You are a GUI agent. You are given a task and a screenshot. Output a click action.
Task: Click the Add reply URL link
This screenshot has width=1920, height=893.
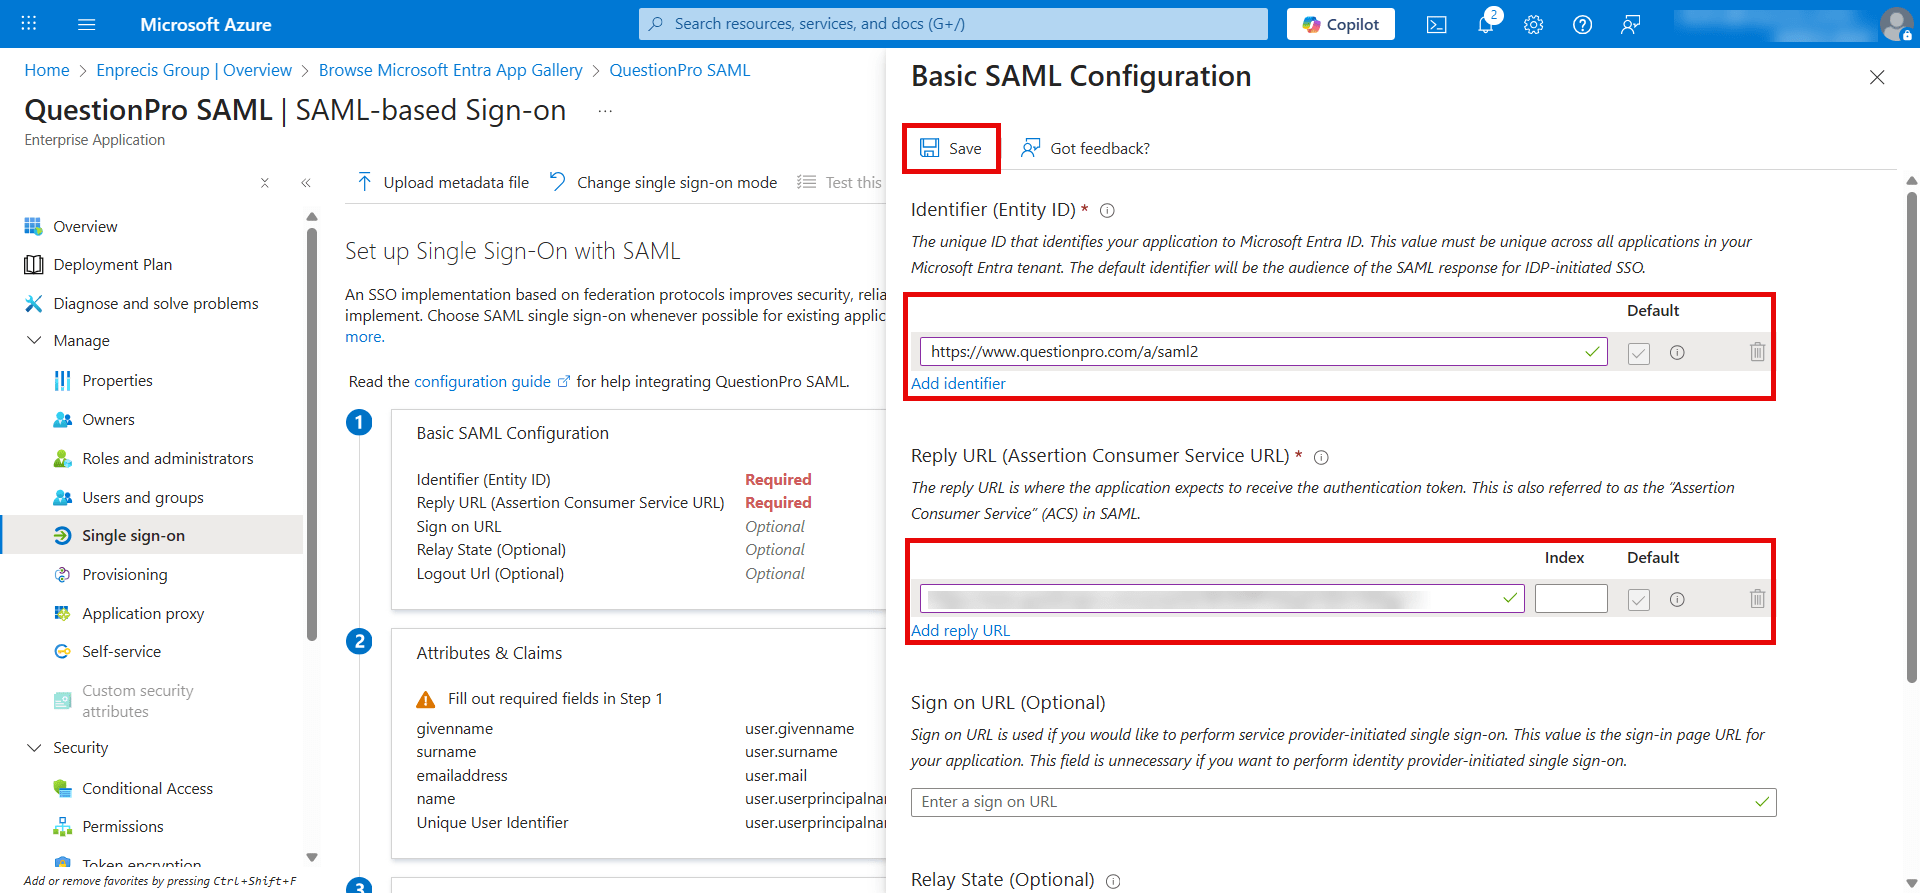960,631
